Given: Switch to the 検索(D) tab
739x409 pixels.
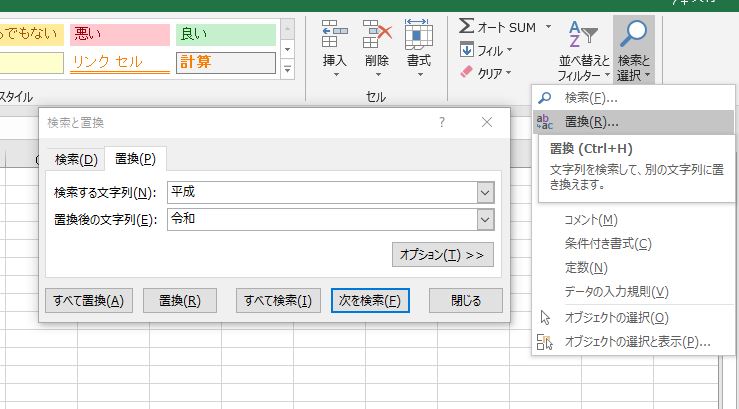Looking at the screenshot, I should (76, 159).
